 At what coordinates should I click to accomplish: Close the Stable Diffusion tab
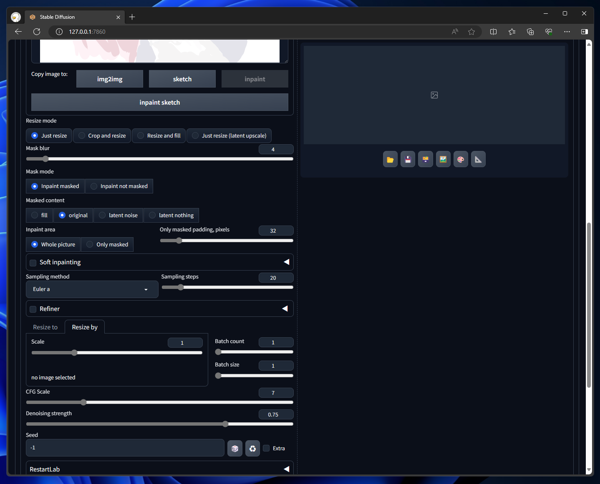point(118,17)
